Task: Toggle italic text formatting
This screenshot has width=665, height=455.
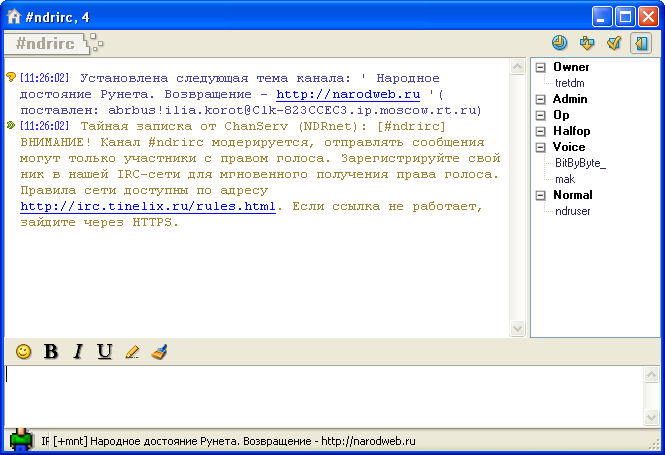Action: [x=78, y=352]
